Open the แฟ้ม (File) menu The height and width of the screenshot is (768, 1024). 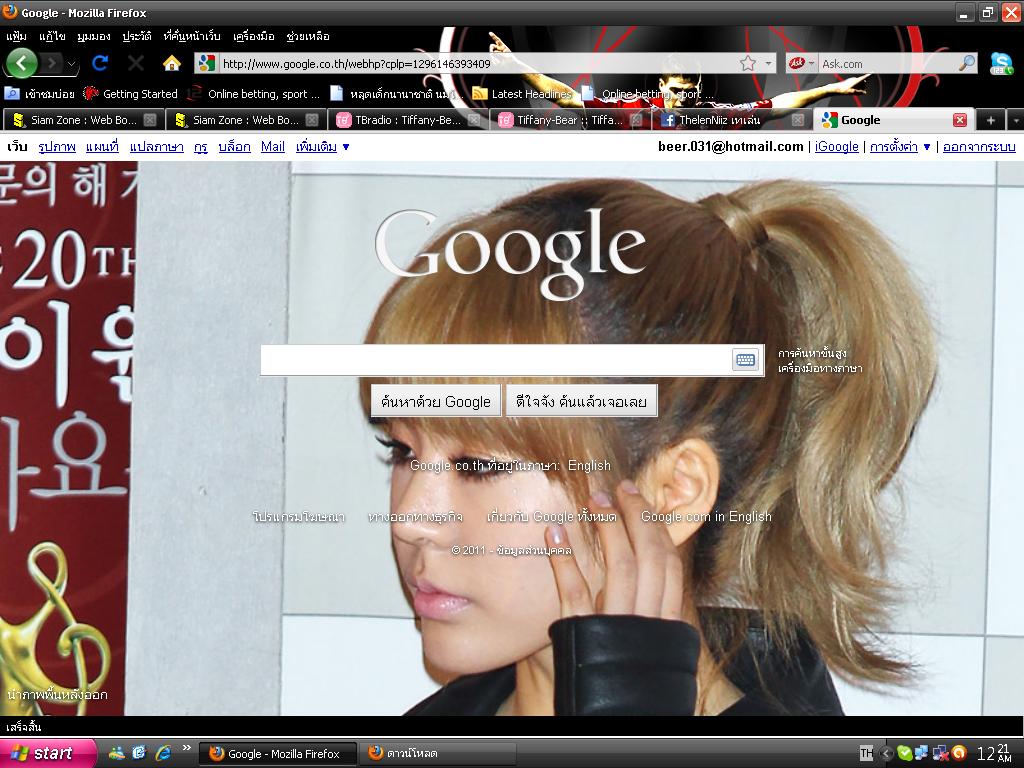(x=16, y=36)
